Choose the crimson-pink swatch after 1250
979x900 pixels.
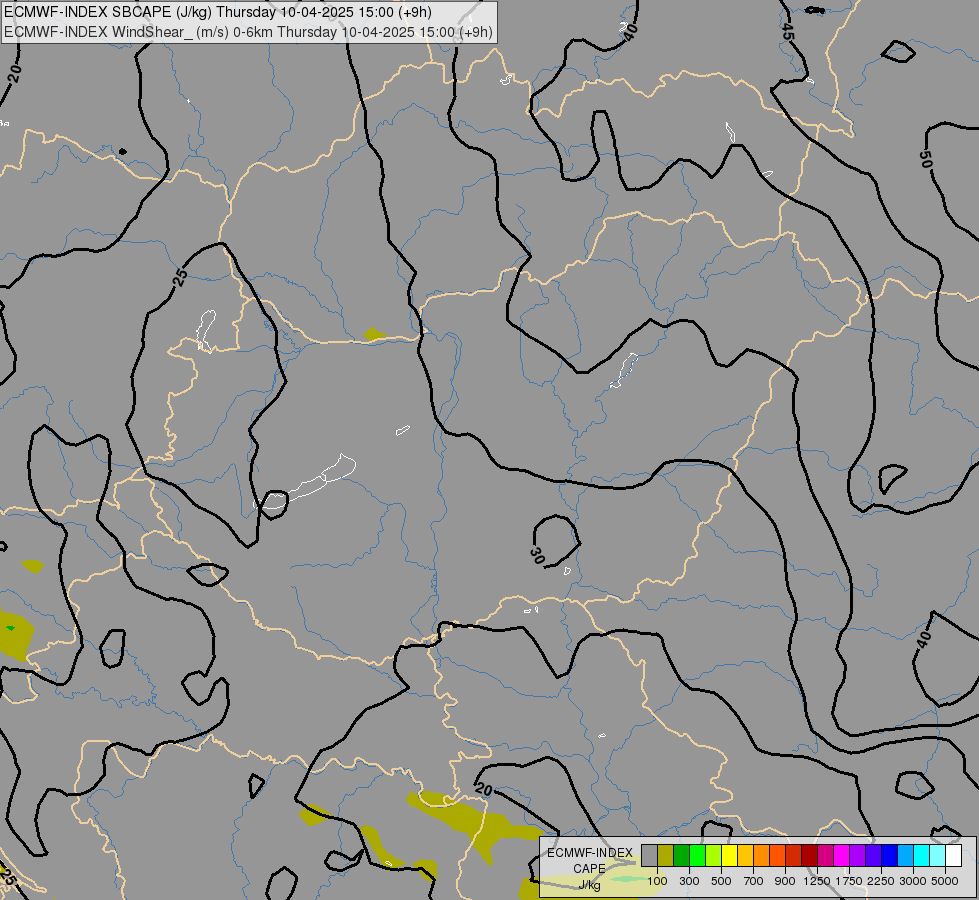[x=825, y=856]
